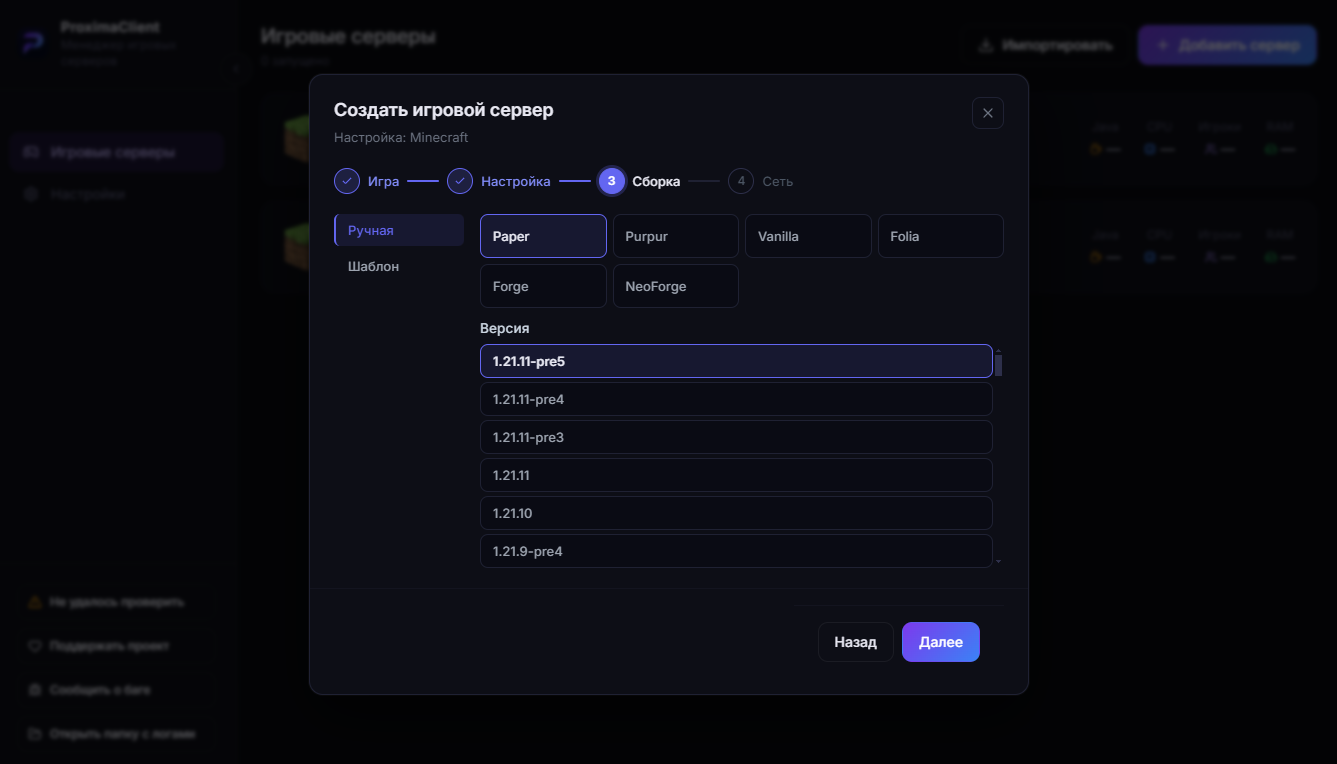Pick the Folia server core

coord(941,236)
